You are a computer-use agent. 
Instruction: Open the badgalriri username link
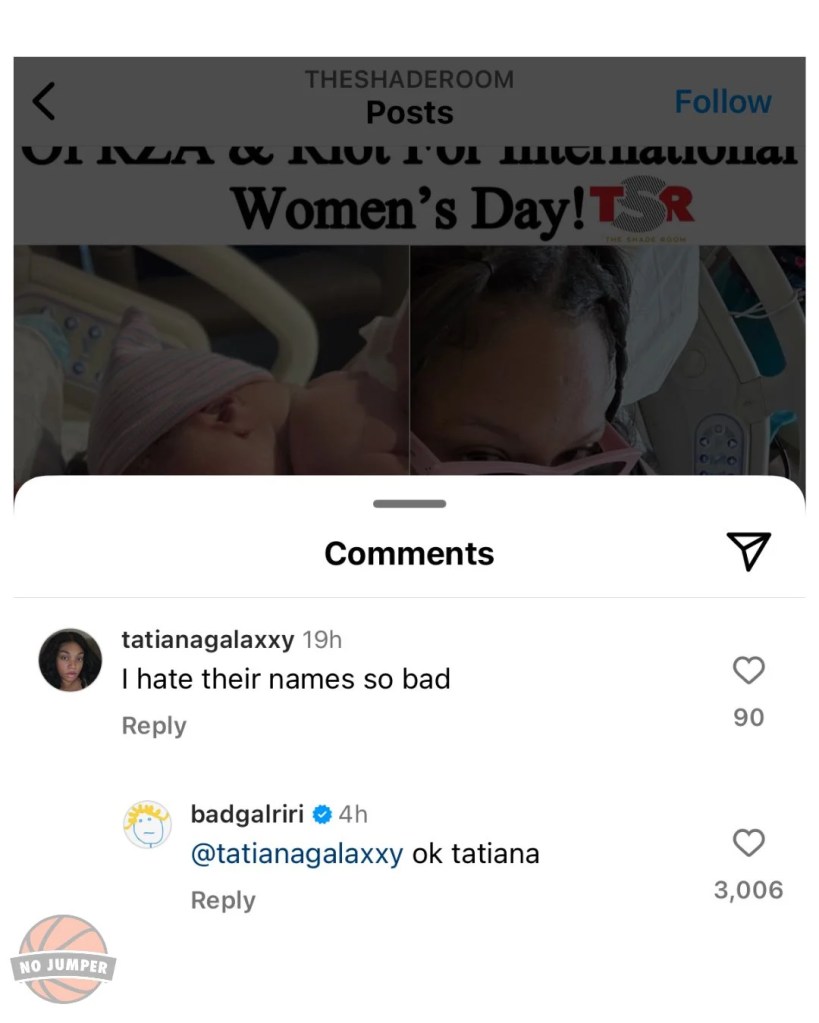246,814
